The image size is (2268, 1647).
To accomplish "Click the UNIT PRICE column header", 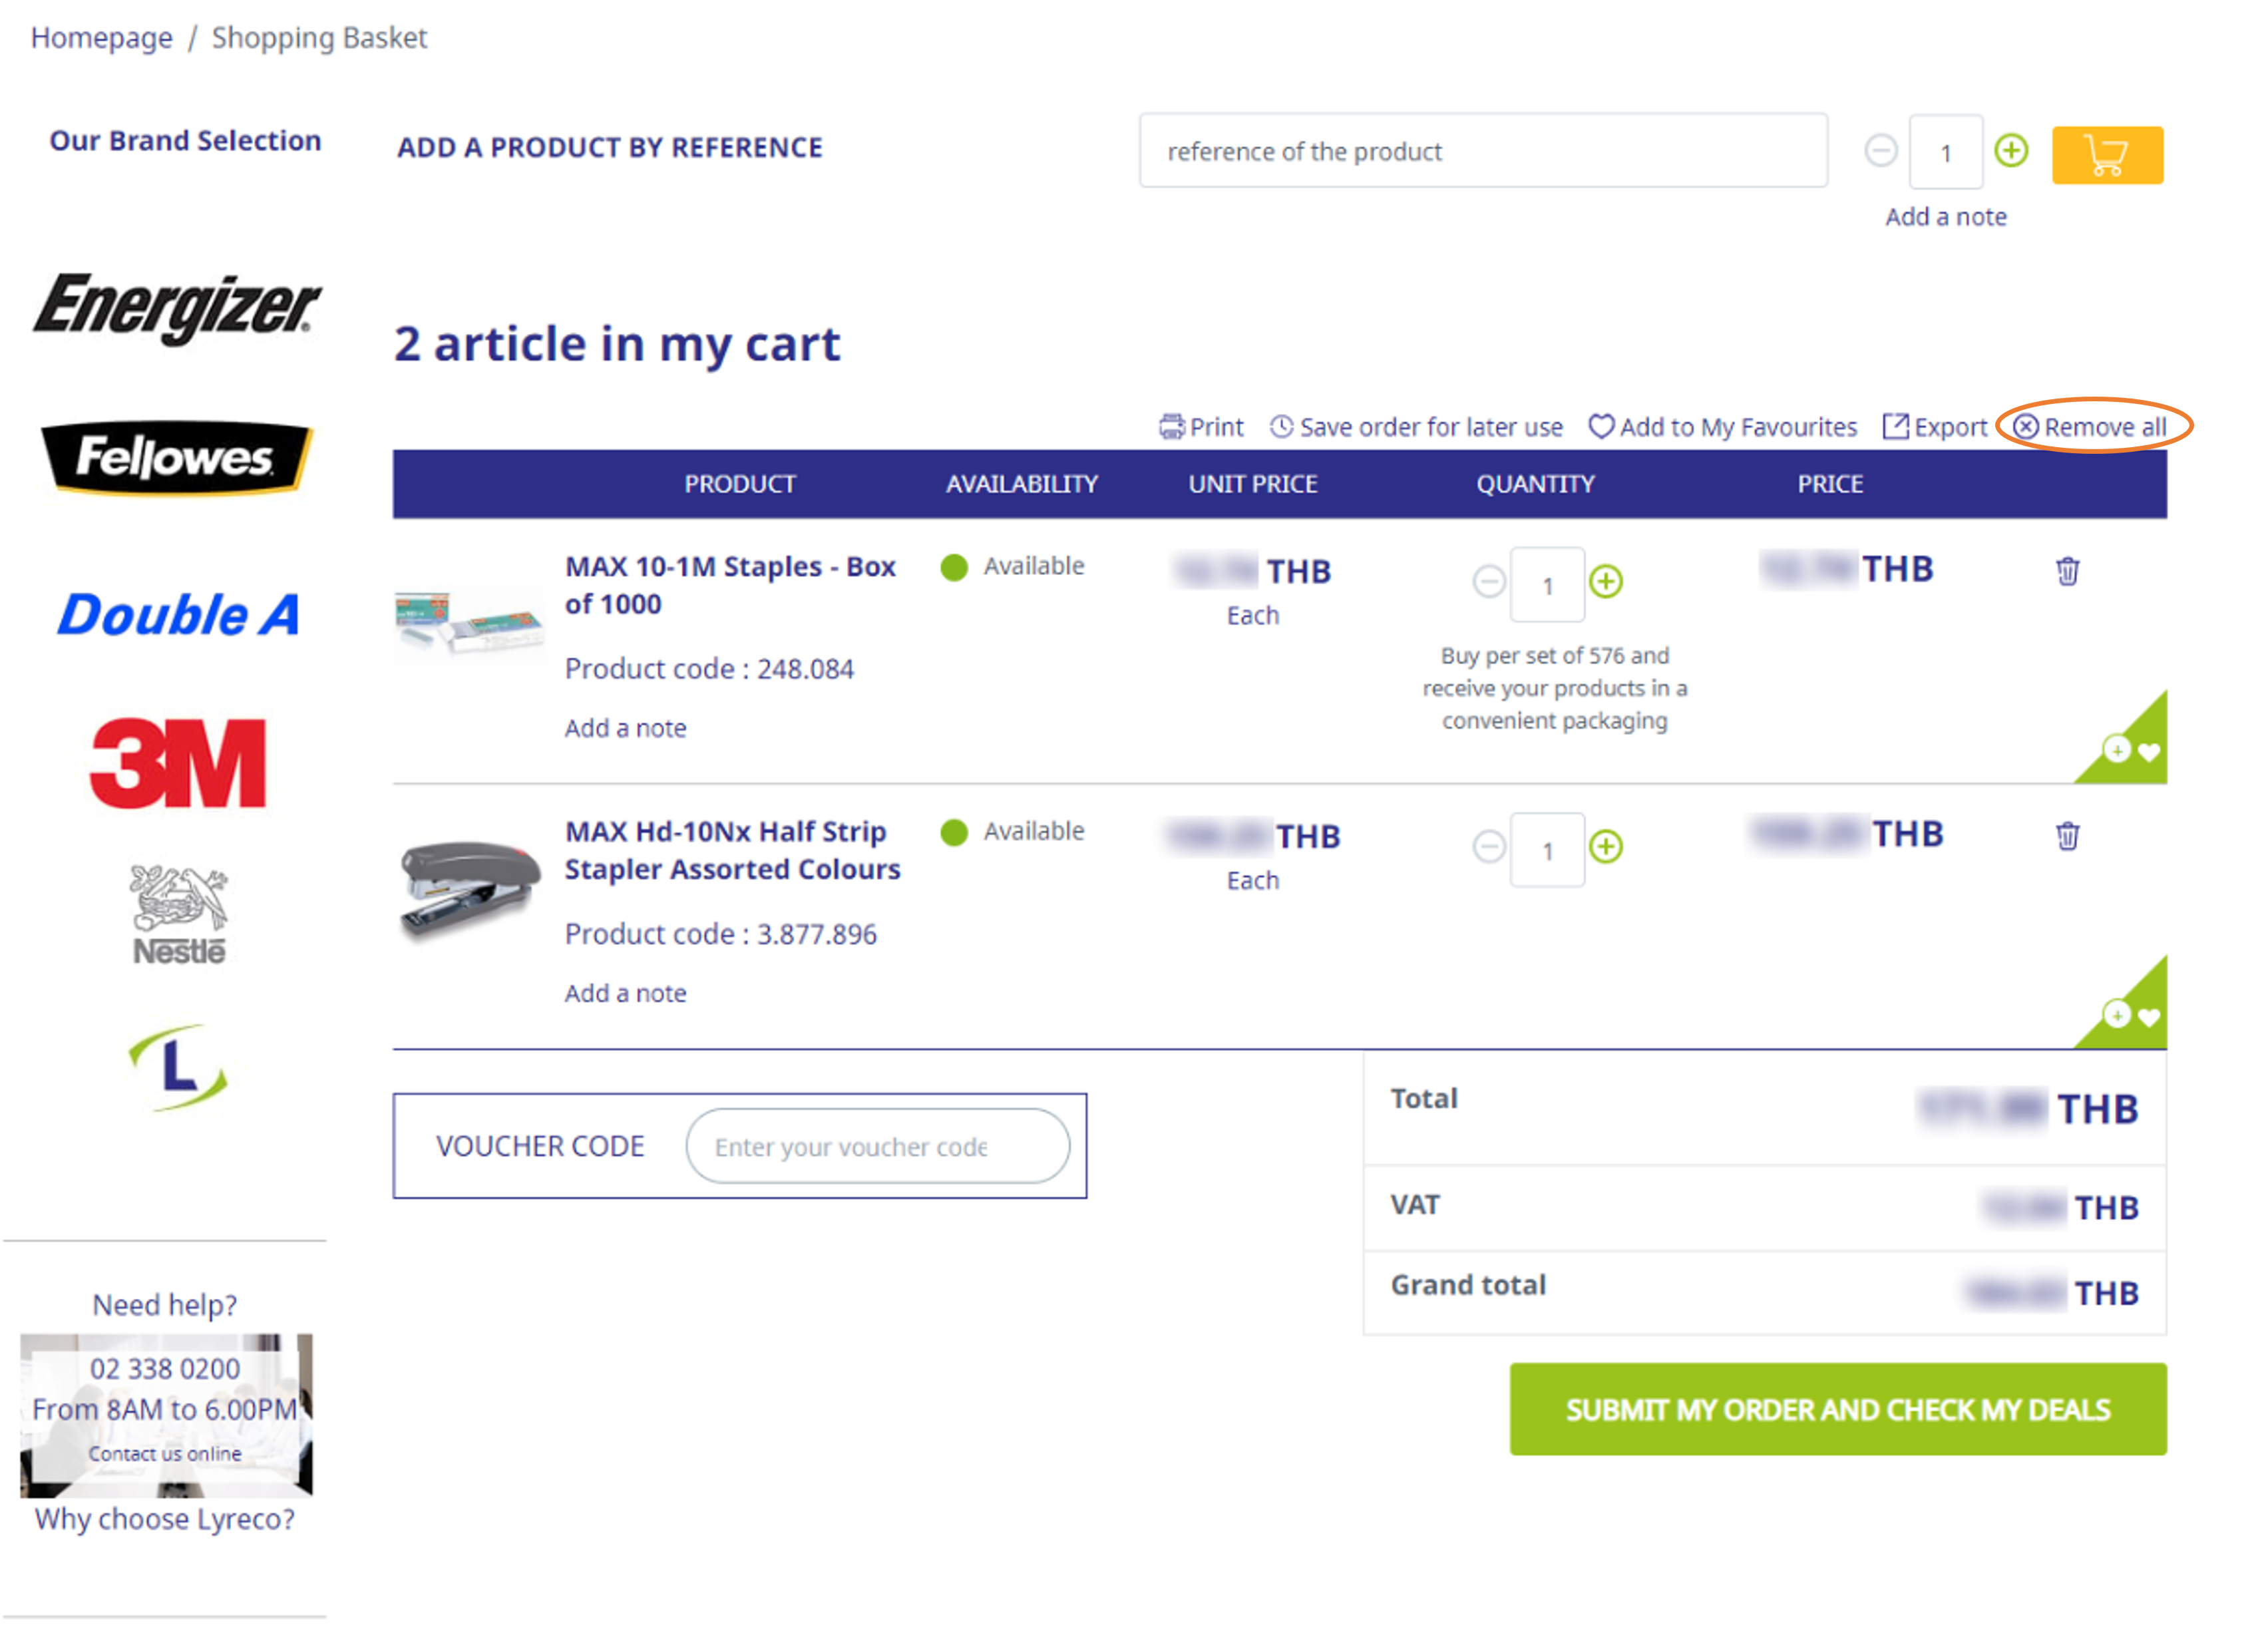I will (x=1253, y=484).
